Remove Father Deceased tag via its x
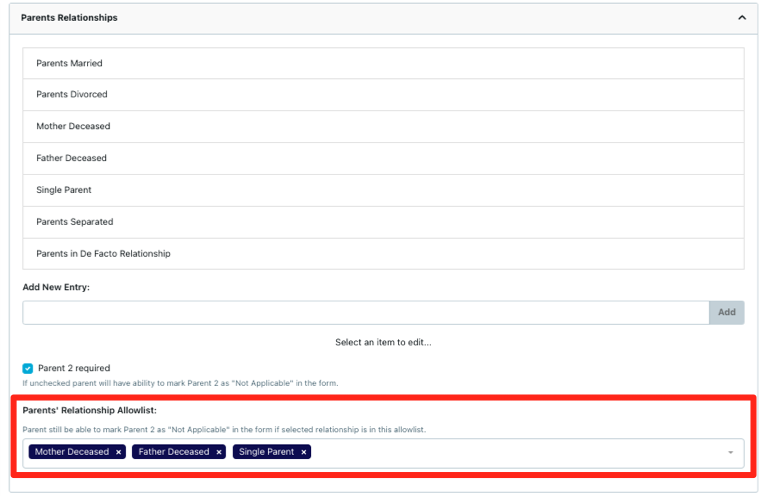 (219, 452)
